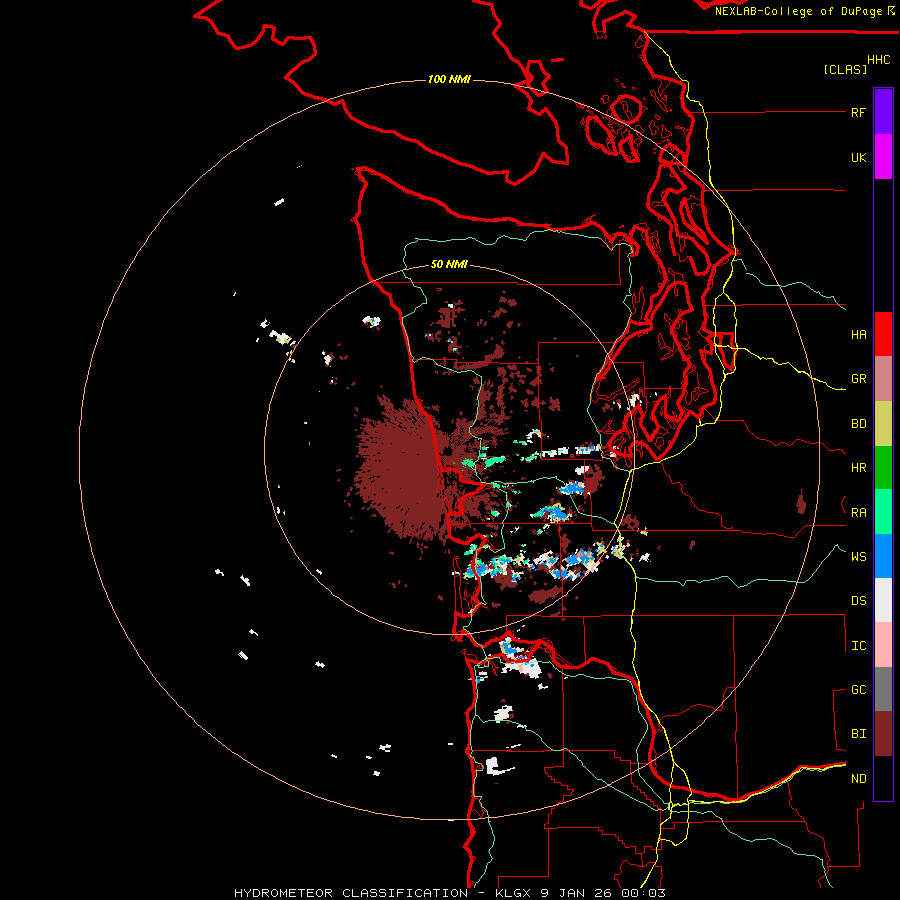Click the 'HA' legend label

pyautogui.click(x=858, y=335)
